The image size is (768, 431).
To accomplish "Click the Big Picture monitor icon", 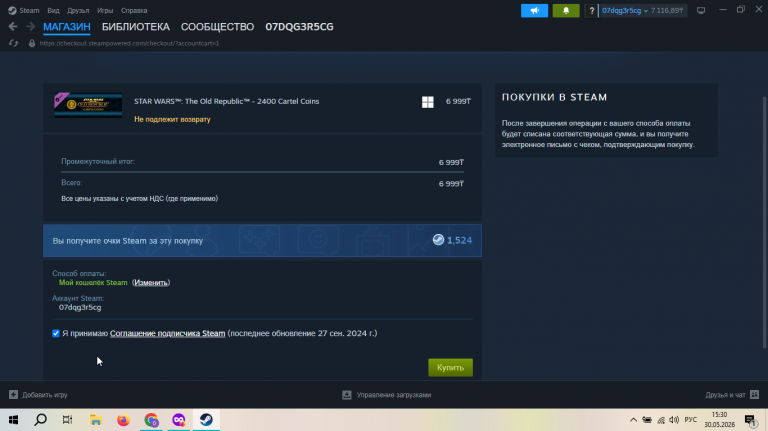I will [x=701, y=10].
